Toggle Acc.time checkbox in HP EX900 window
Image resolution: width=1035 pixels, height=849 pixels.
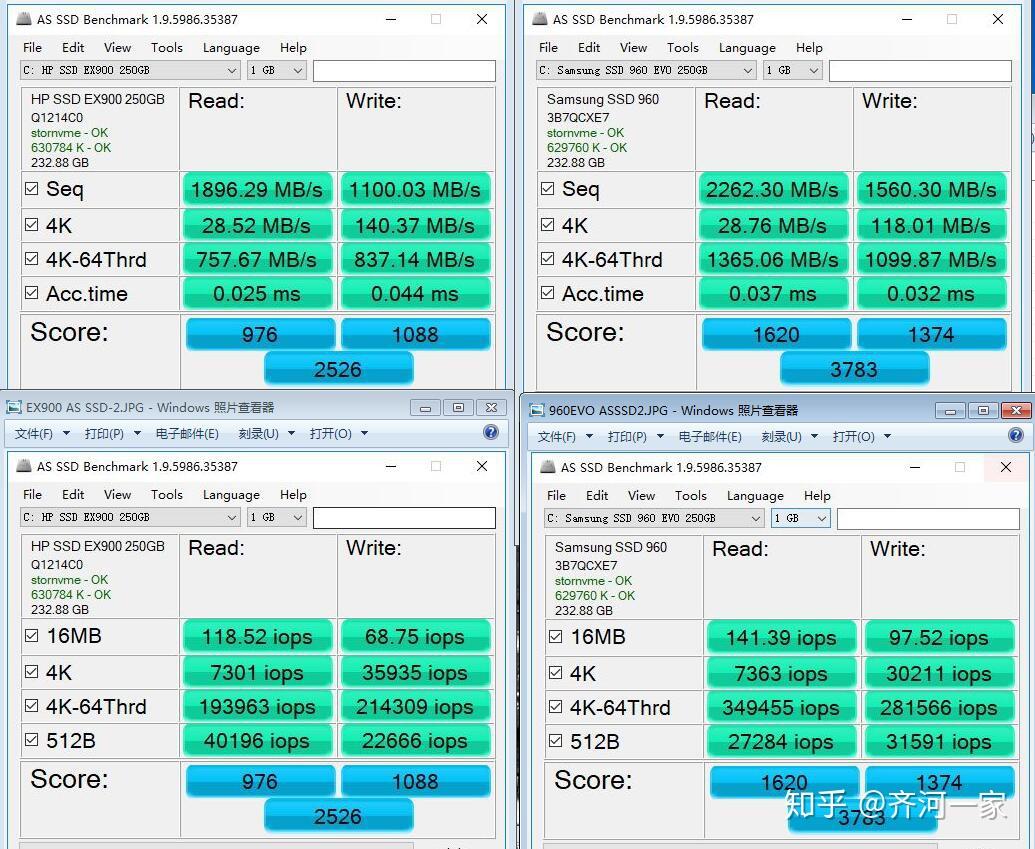(x=31, y=292)
